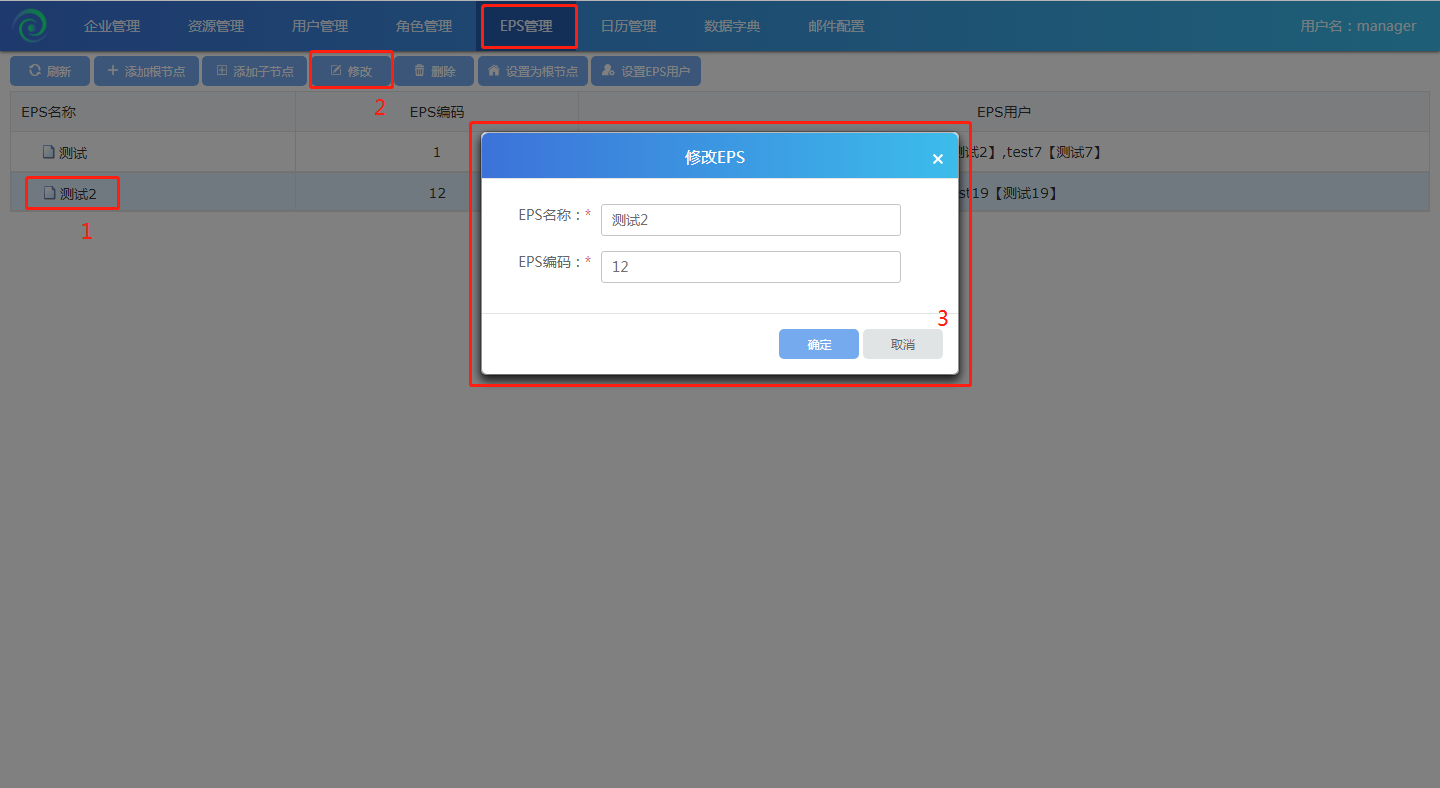
Task: Click the EPS名称 input field
Action: click(x=750, y=220)
